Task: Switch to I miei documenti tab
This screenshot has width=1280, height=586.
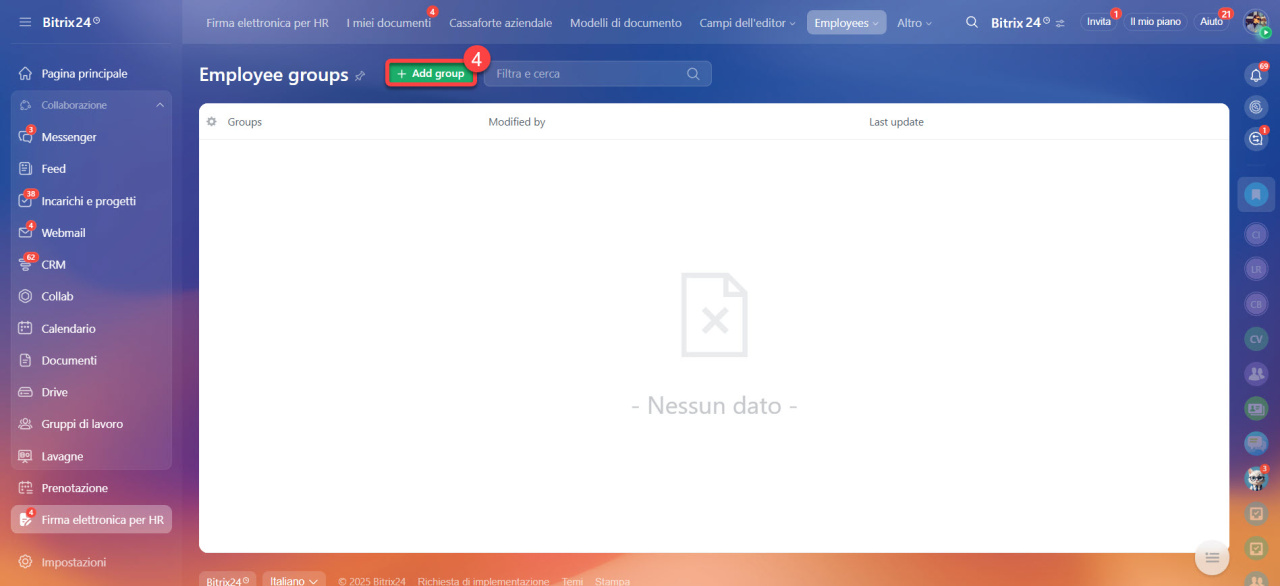Action: click(x=388, y=23)
